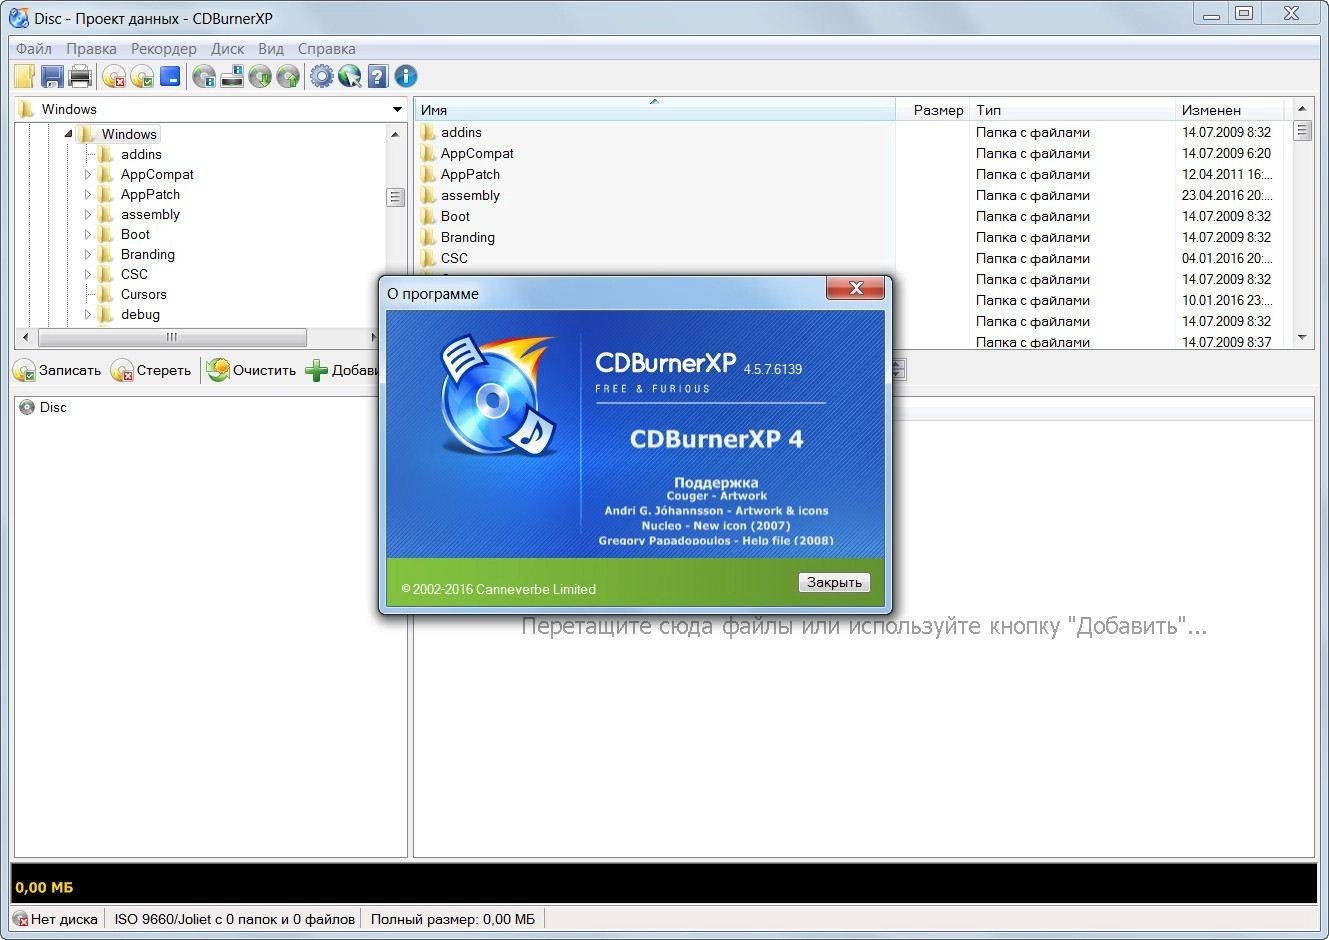Click the no-disc icon in the status bar
The image size is (1329, 940).
[x=20, y=919]
